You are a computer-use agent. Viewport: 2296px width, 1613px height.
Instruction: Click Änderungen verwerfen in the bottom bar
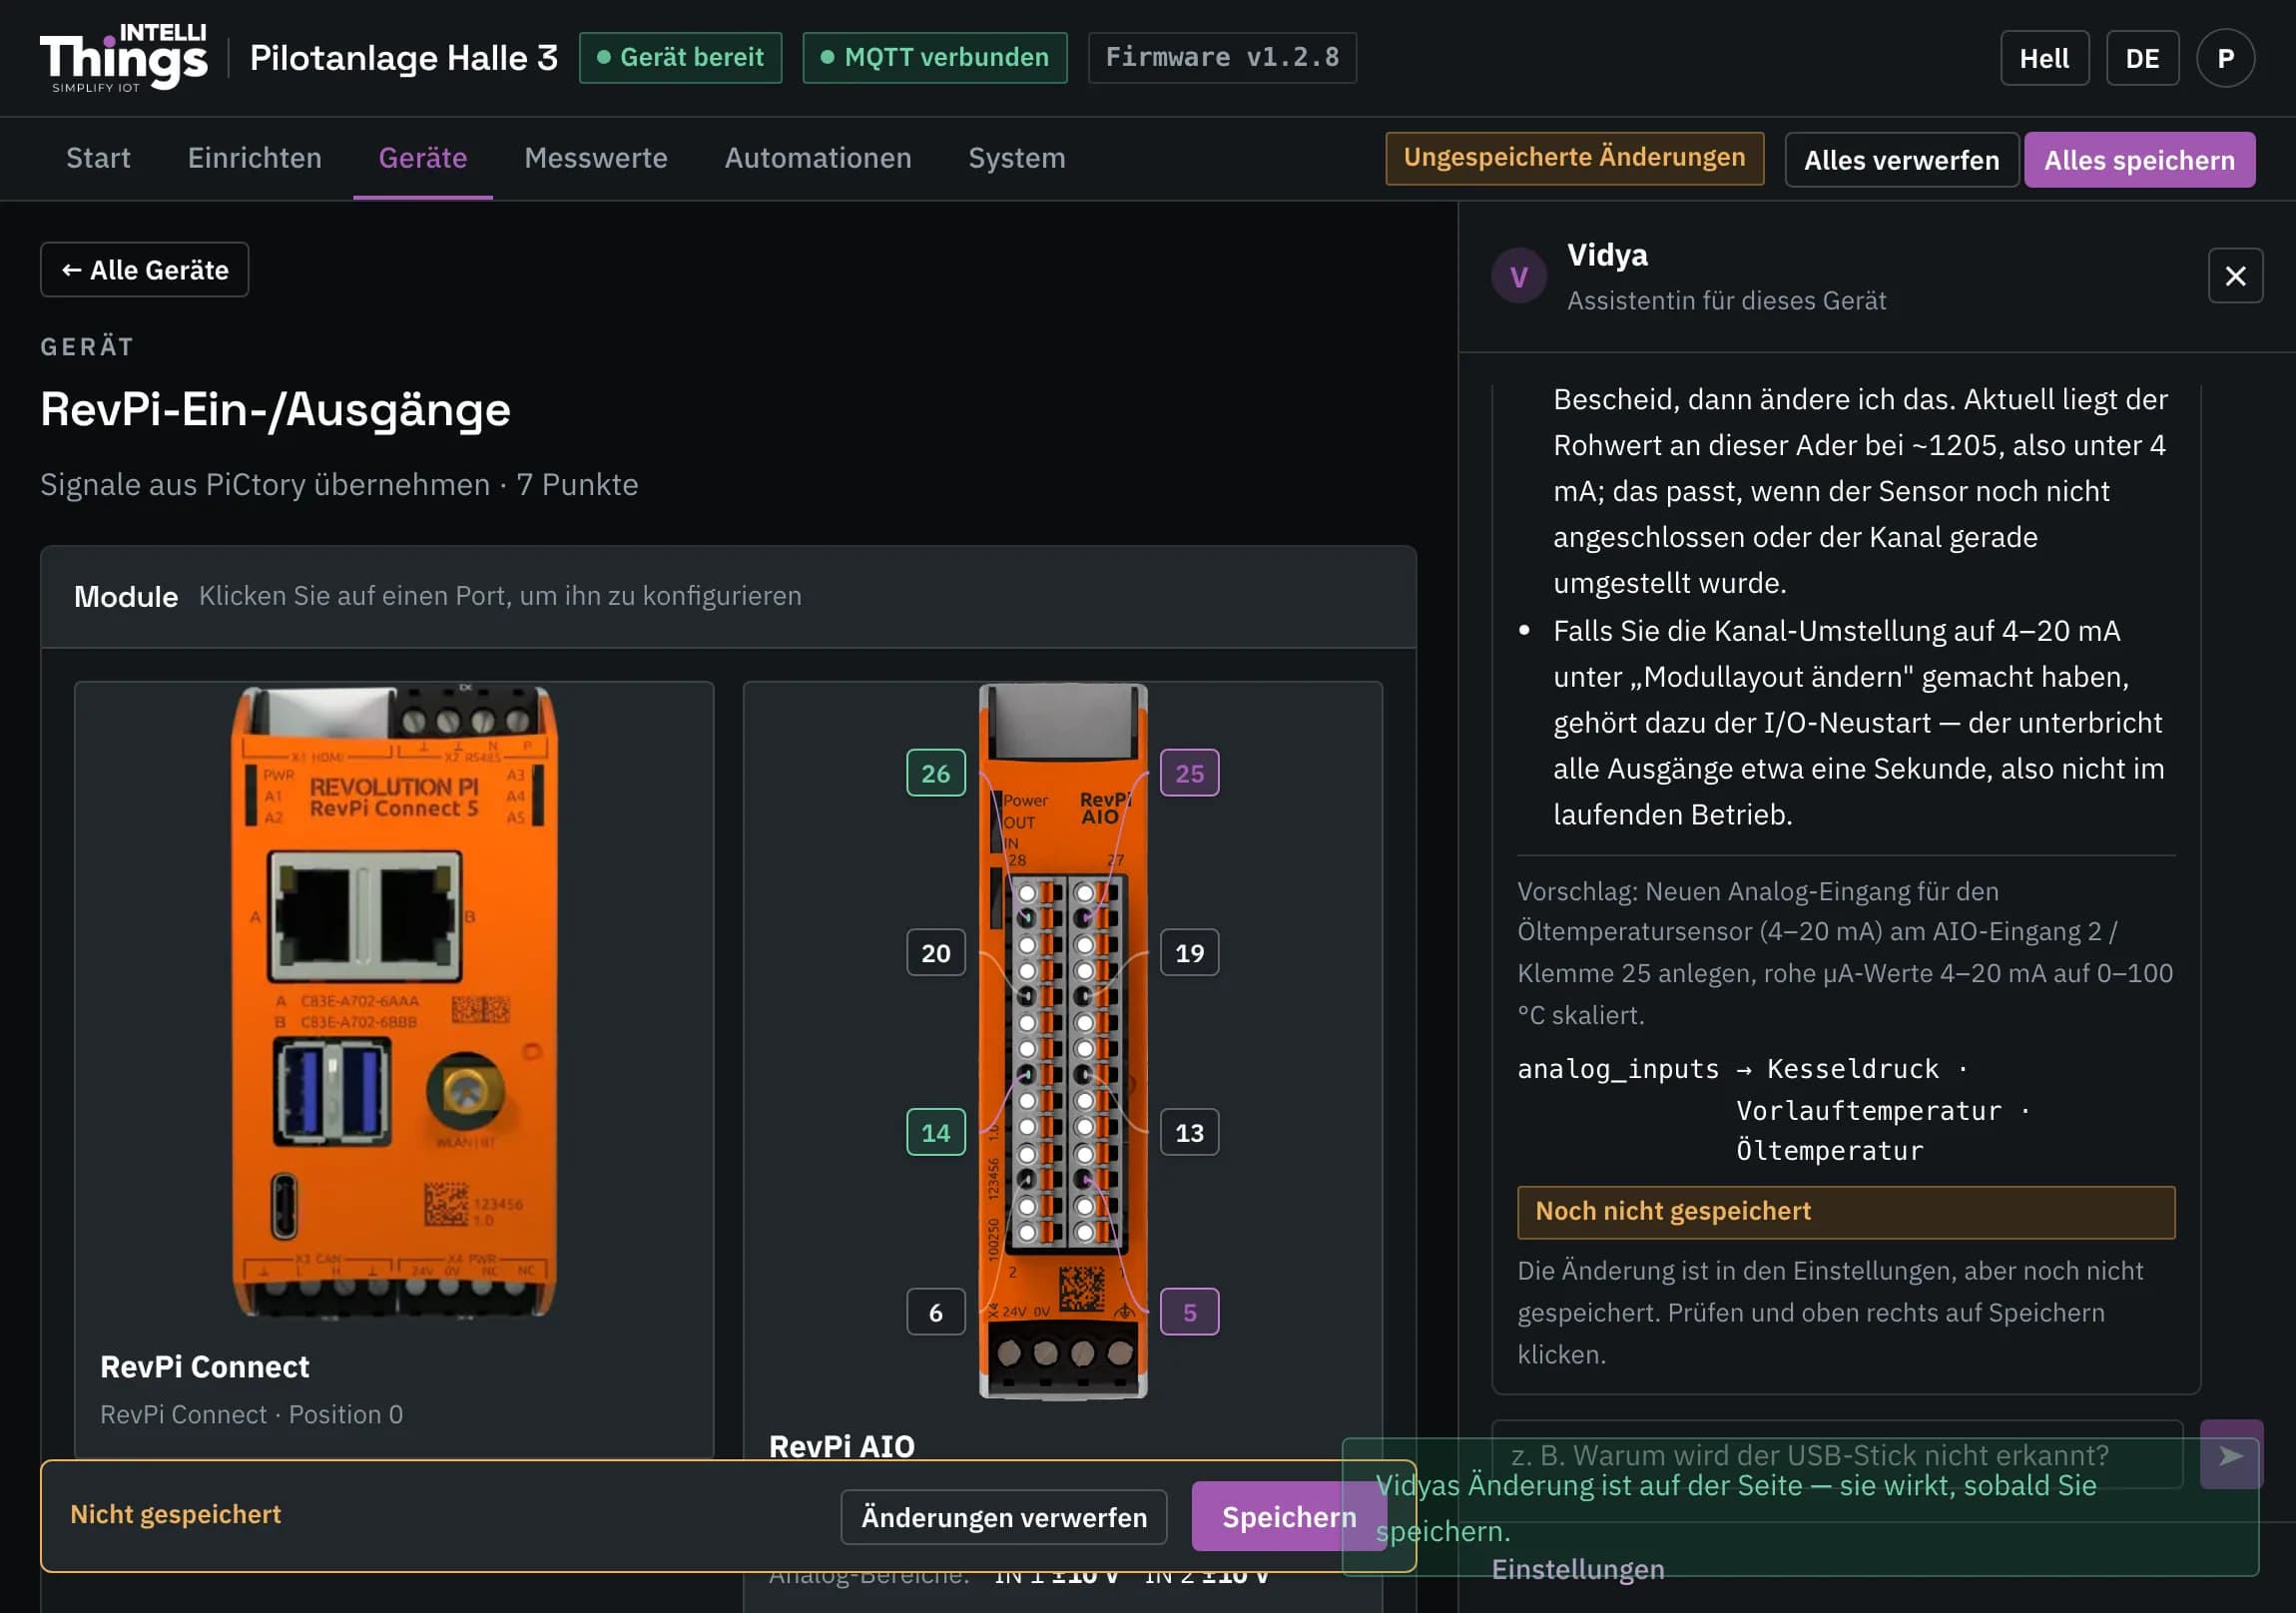pos(1004,1517)
